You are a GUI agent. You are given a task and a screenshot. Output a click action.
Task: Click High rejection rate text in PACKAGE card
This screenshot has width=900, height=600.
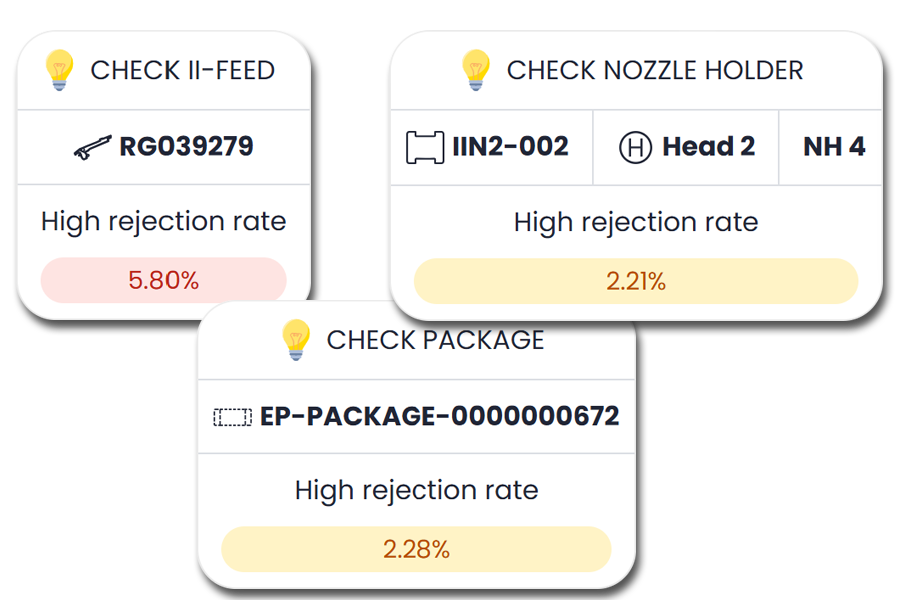coord(416,490)
